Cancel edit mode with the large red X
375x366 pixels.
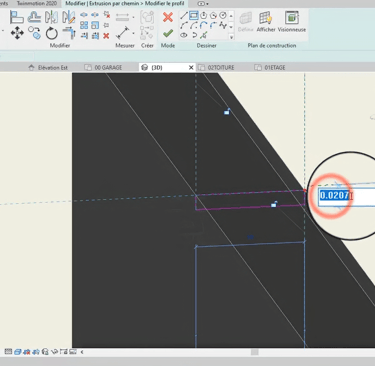point(168,17)
